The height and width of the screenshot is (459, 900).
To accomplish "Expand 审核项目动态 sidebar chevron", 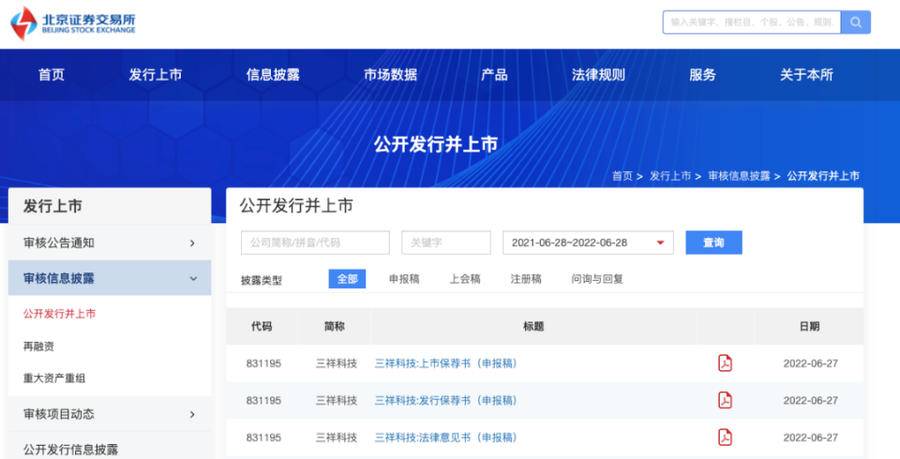I will (x=192, y=414).
